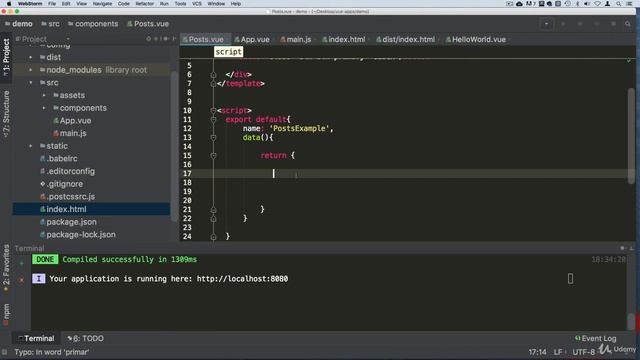This screenshot has height=360, width=640.
Task: Click the settings gear icon in the Project panel header
Action: coord(166,39)
